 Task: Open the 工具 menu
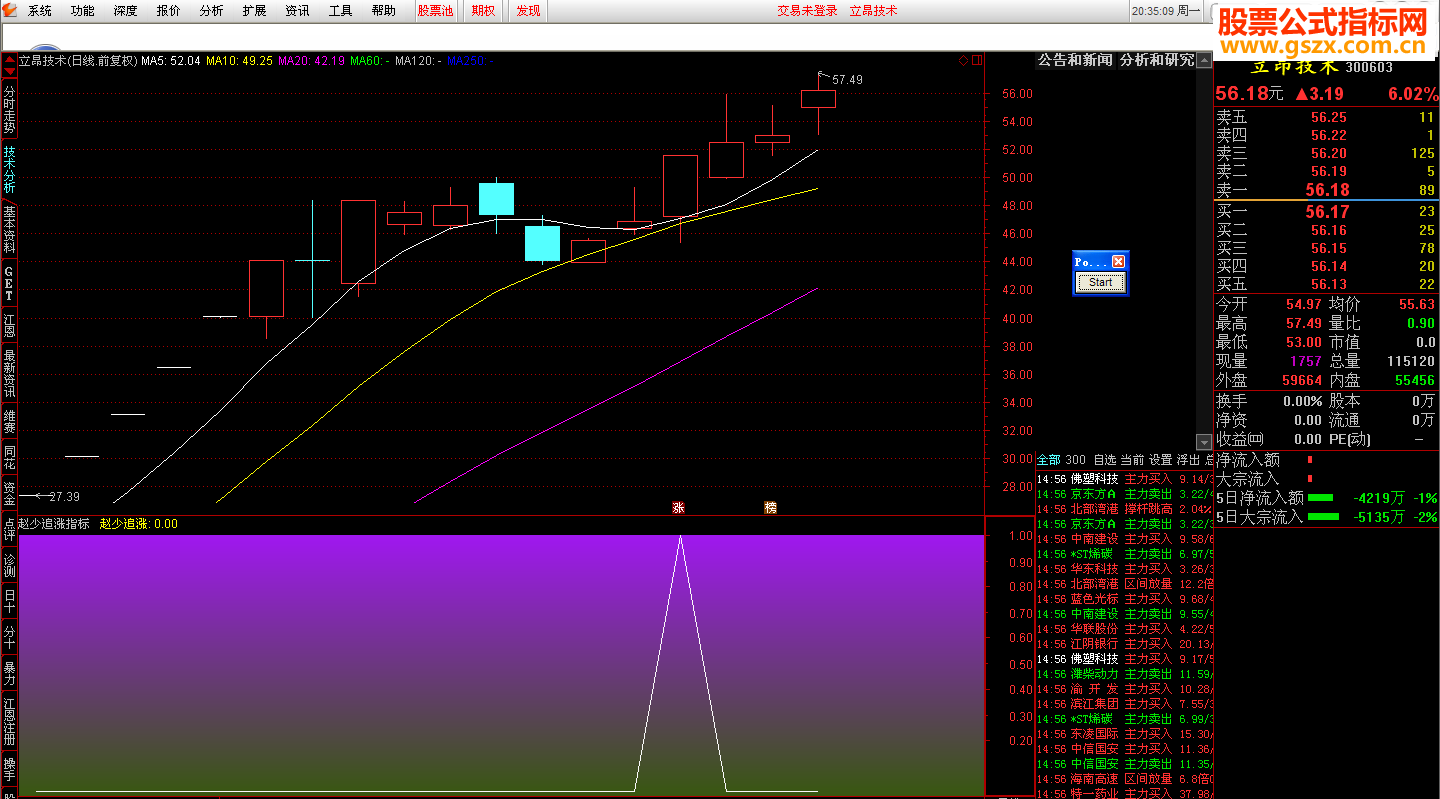coord(341,11)
